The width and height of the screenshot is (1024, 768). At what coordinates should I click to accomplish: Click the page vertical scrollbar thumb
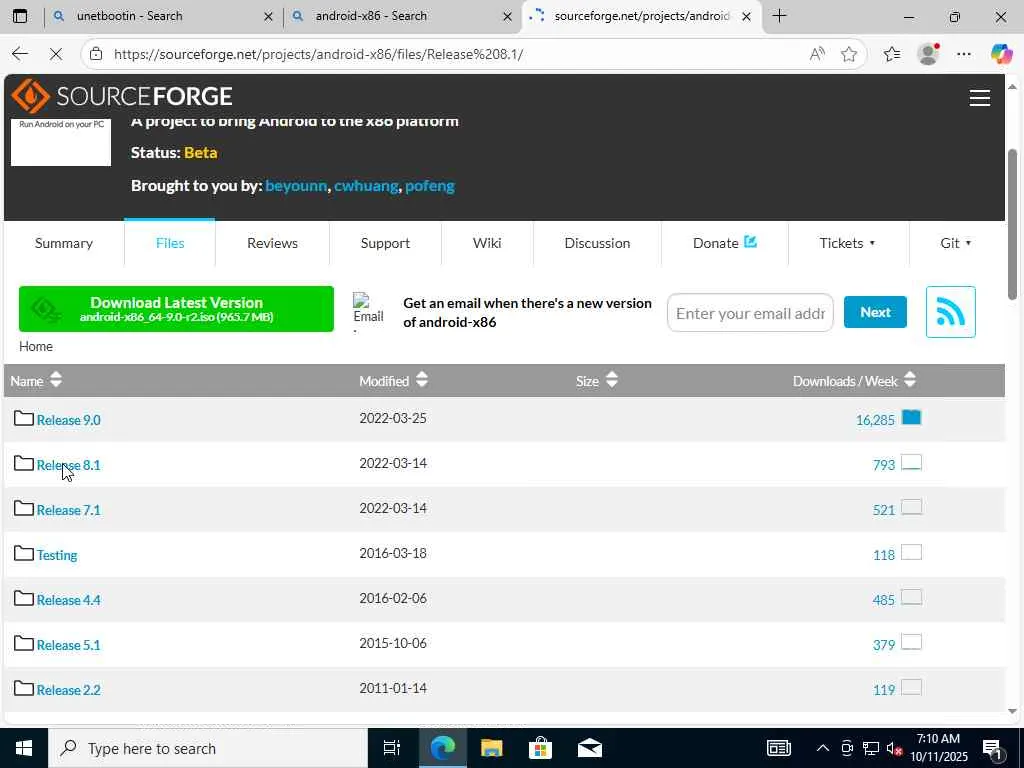[1012, 224]
